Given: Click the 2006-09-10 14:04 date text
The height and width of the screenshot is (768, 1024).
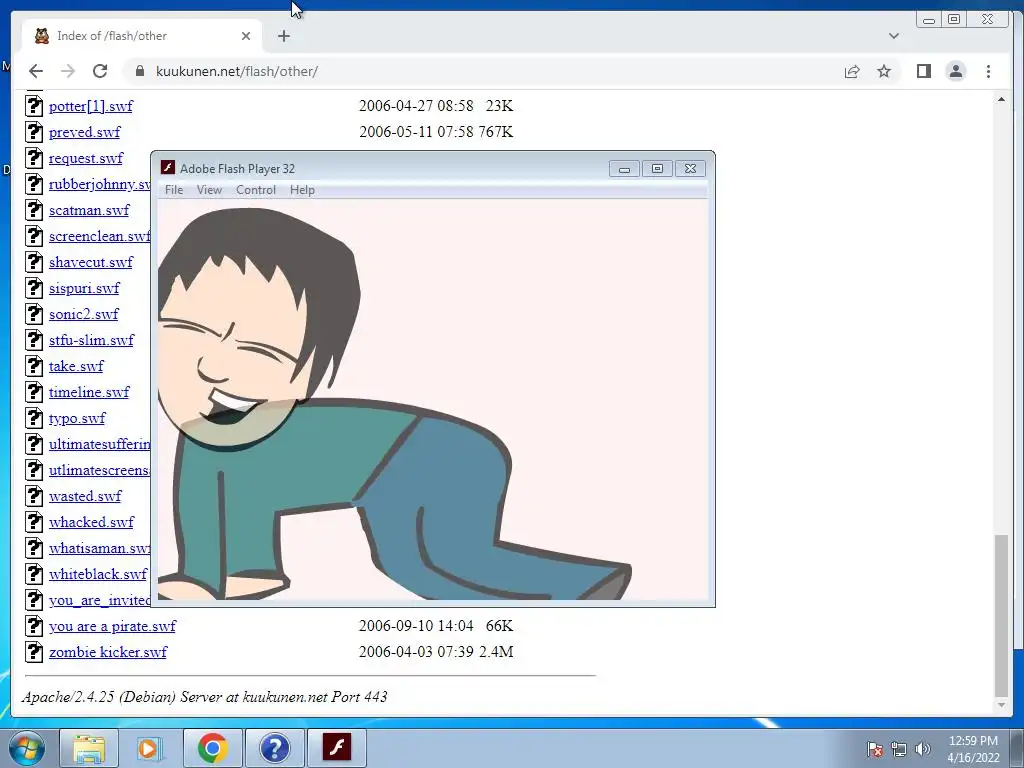Looking at the screenshot, I should [x=416, y=626].
